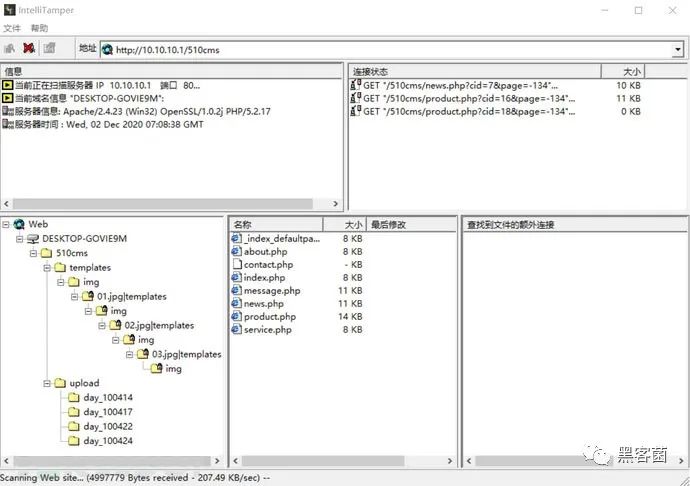Viewport: 690px width, 486px height.
Task: Select the day_100422 folder
Action: tap(108, 427)
